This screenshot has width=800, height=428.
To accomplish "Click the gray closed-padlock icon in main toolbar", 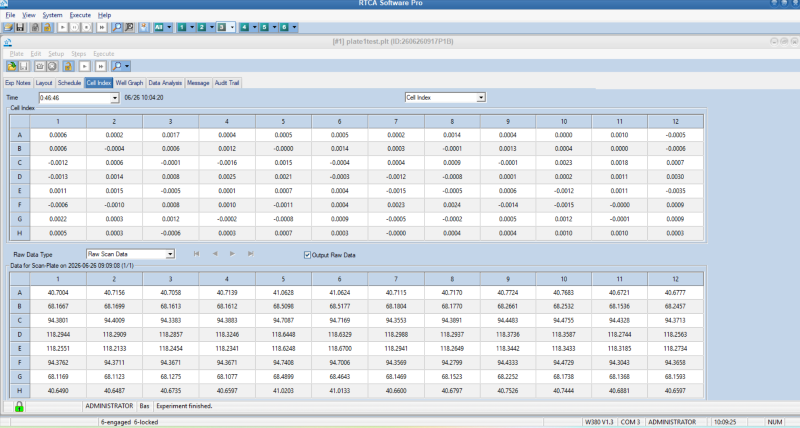I will coord(35,28).
